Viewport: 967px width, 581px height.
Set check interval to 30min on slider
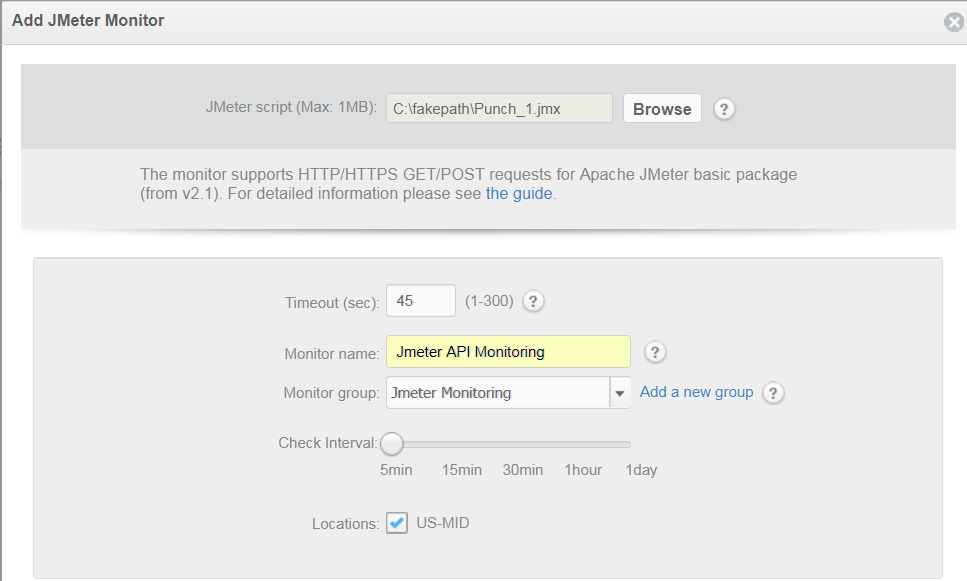[x=523, y=444]
